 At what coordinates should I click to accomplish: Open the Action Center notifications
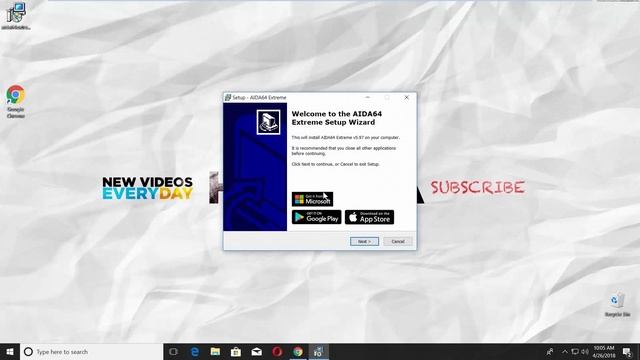627,351
